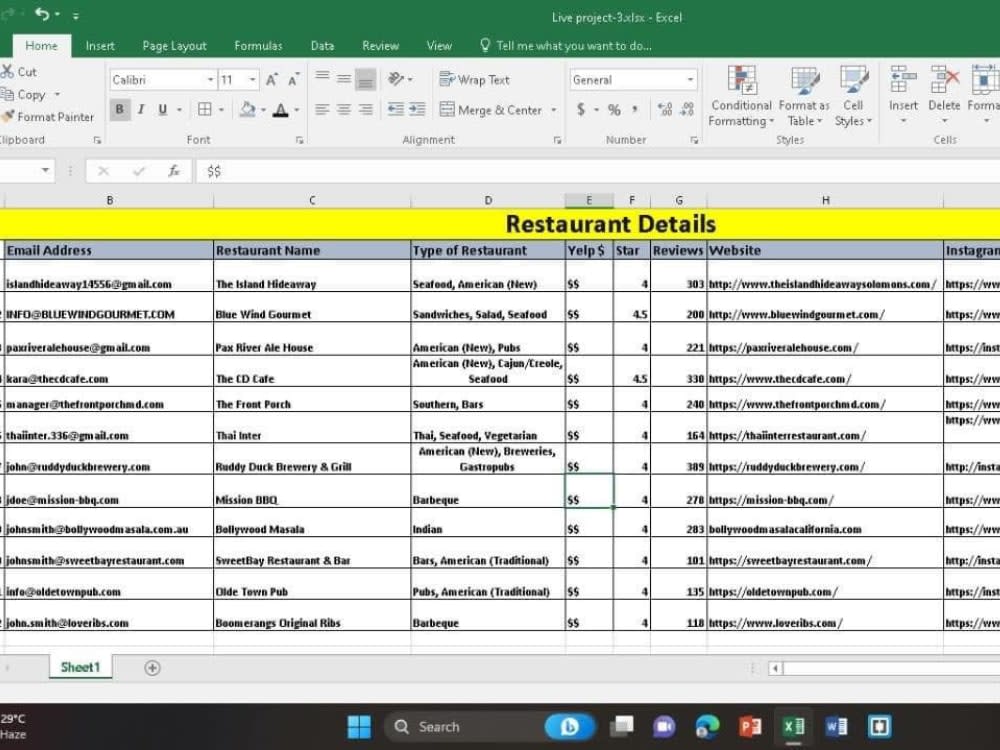Increase font size with larger A icon
Screen dimensions: 1000x750
tap(272, 80)
